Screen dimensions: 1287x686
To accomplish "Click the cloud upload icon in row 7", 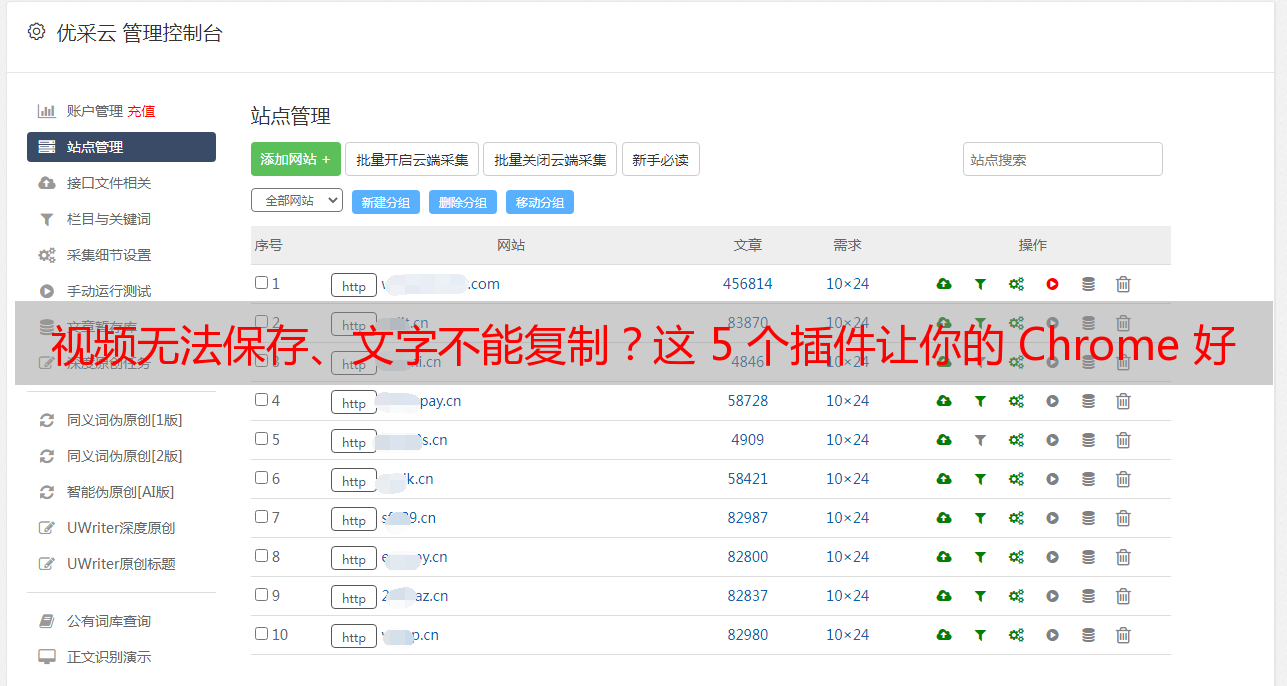I will click(x=944, y=518).
